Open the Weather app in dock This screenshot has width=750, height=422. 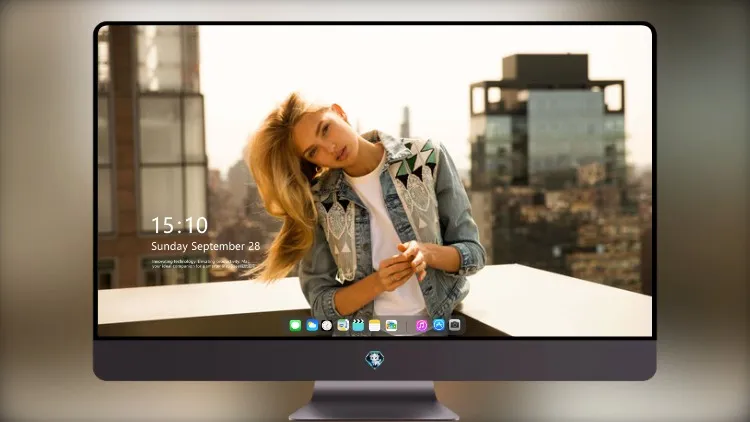coord(312,325)
